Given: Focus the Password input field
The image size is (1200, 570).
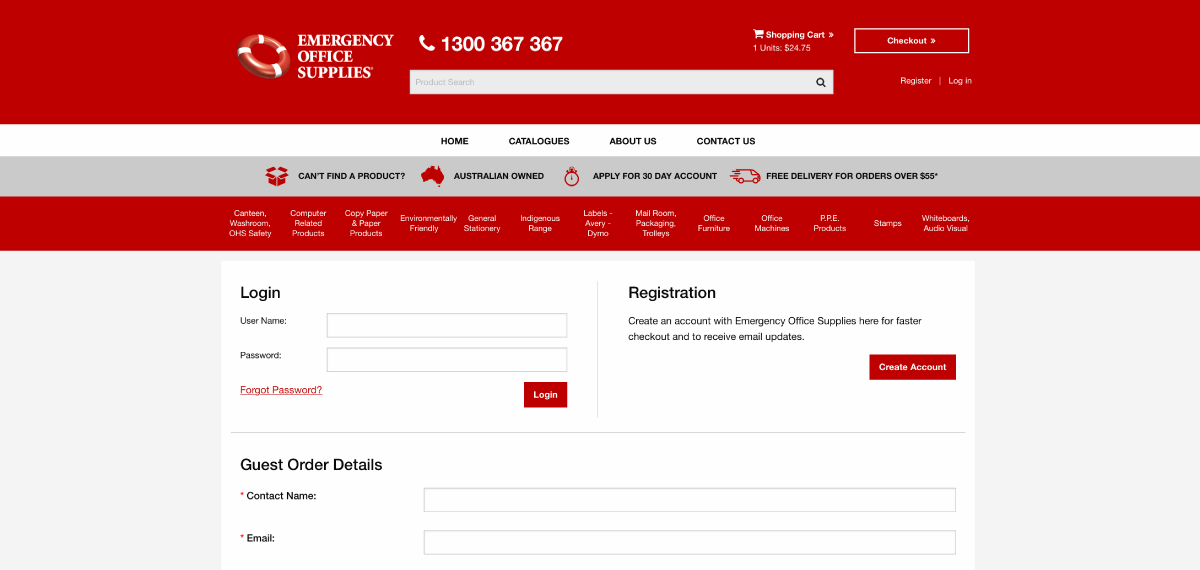Looking at the screenshot, I should (x=447, y=360).
